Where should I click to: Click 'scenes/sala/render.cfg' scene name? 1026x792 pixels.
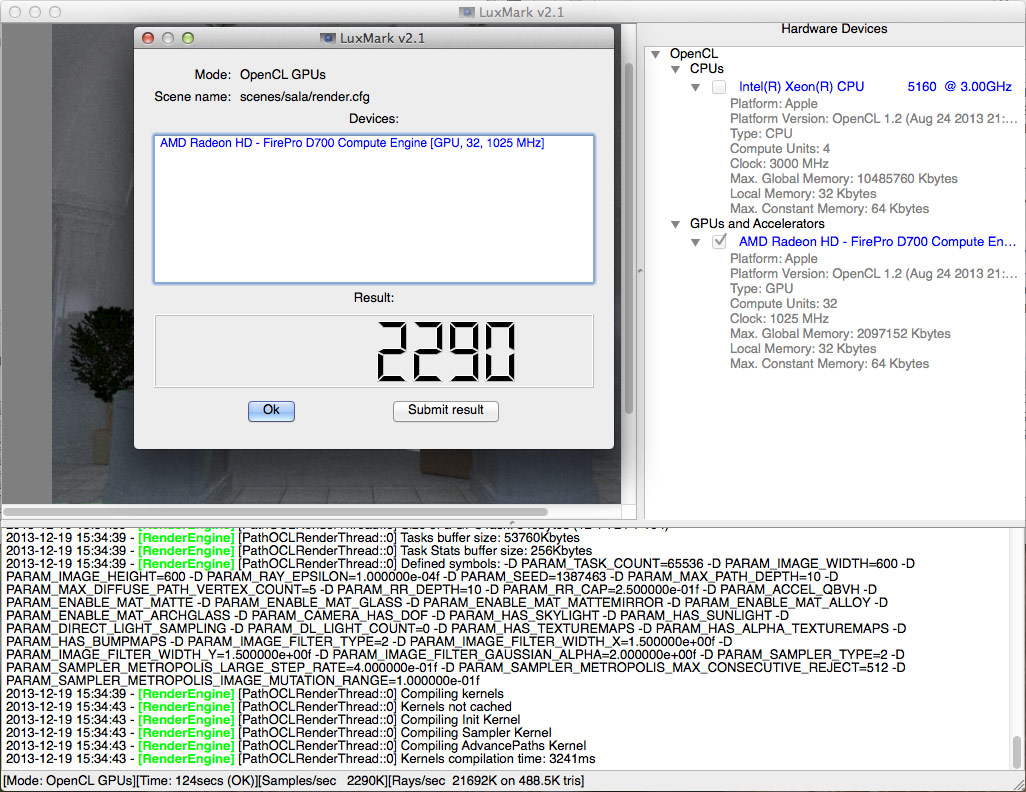point(304,97)
